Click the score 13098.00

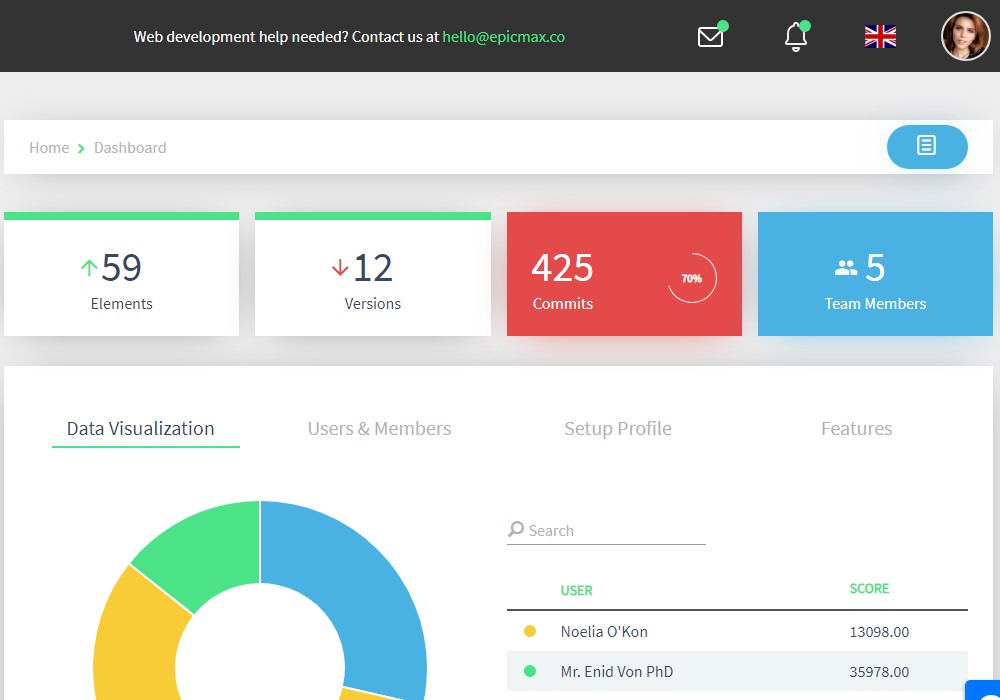click(x=879, y=632)
